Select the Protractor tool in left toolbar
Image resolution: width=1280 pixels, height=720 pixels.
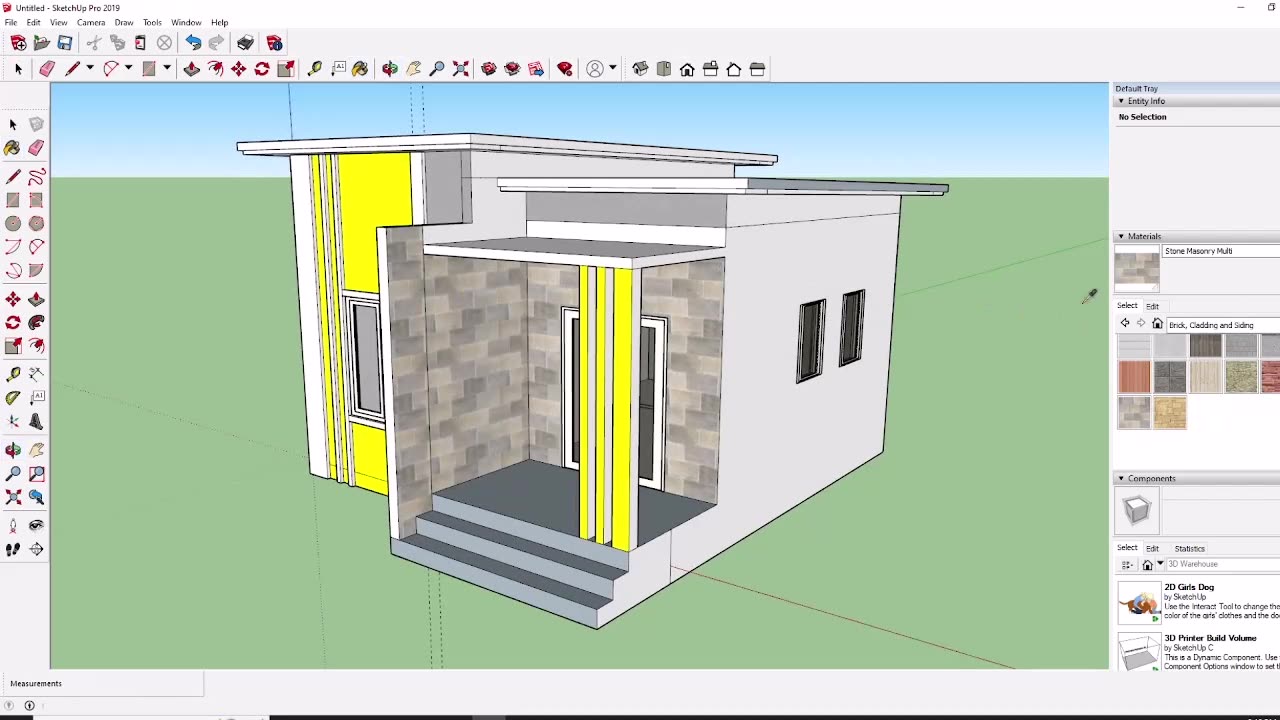pyautogui.click(x=13, y=397)
